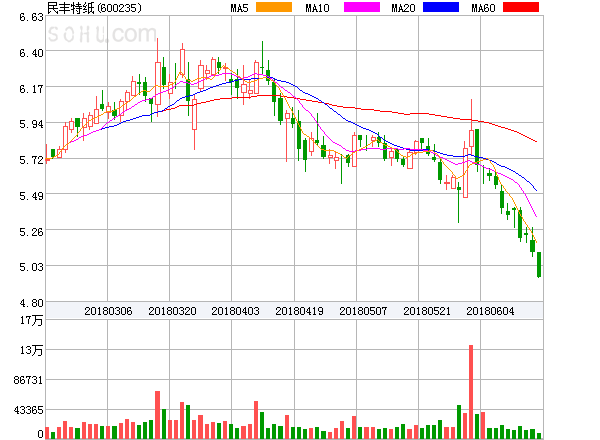The width and height of the screenshot is (600, 440).
Task: Select the 20180306 date marker
Action: click(x=108, y=311)
